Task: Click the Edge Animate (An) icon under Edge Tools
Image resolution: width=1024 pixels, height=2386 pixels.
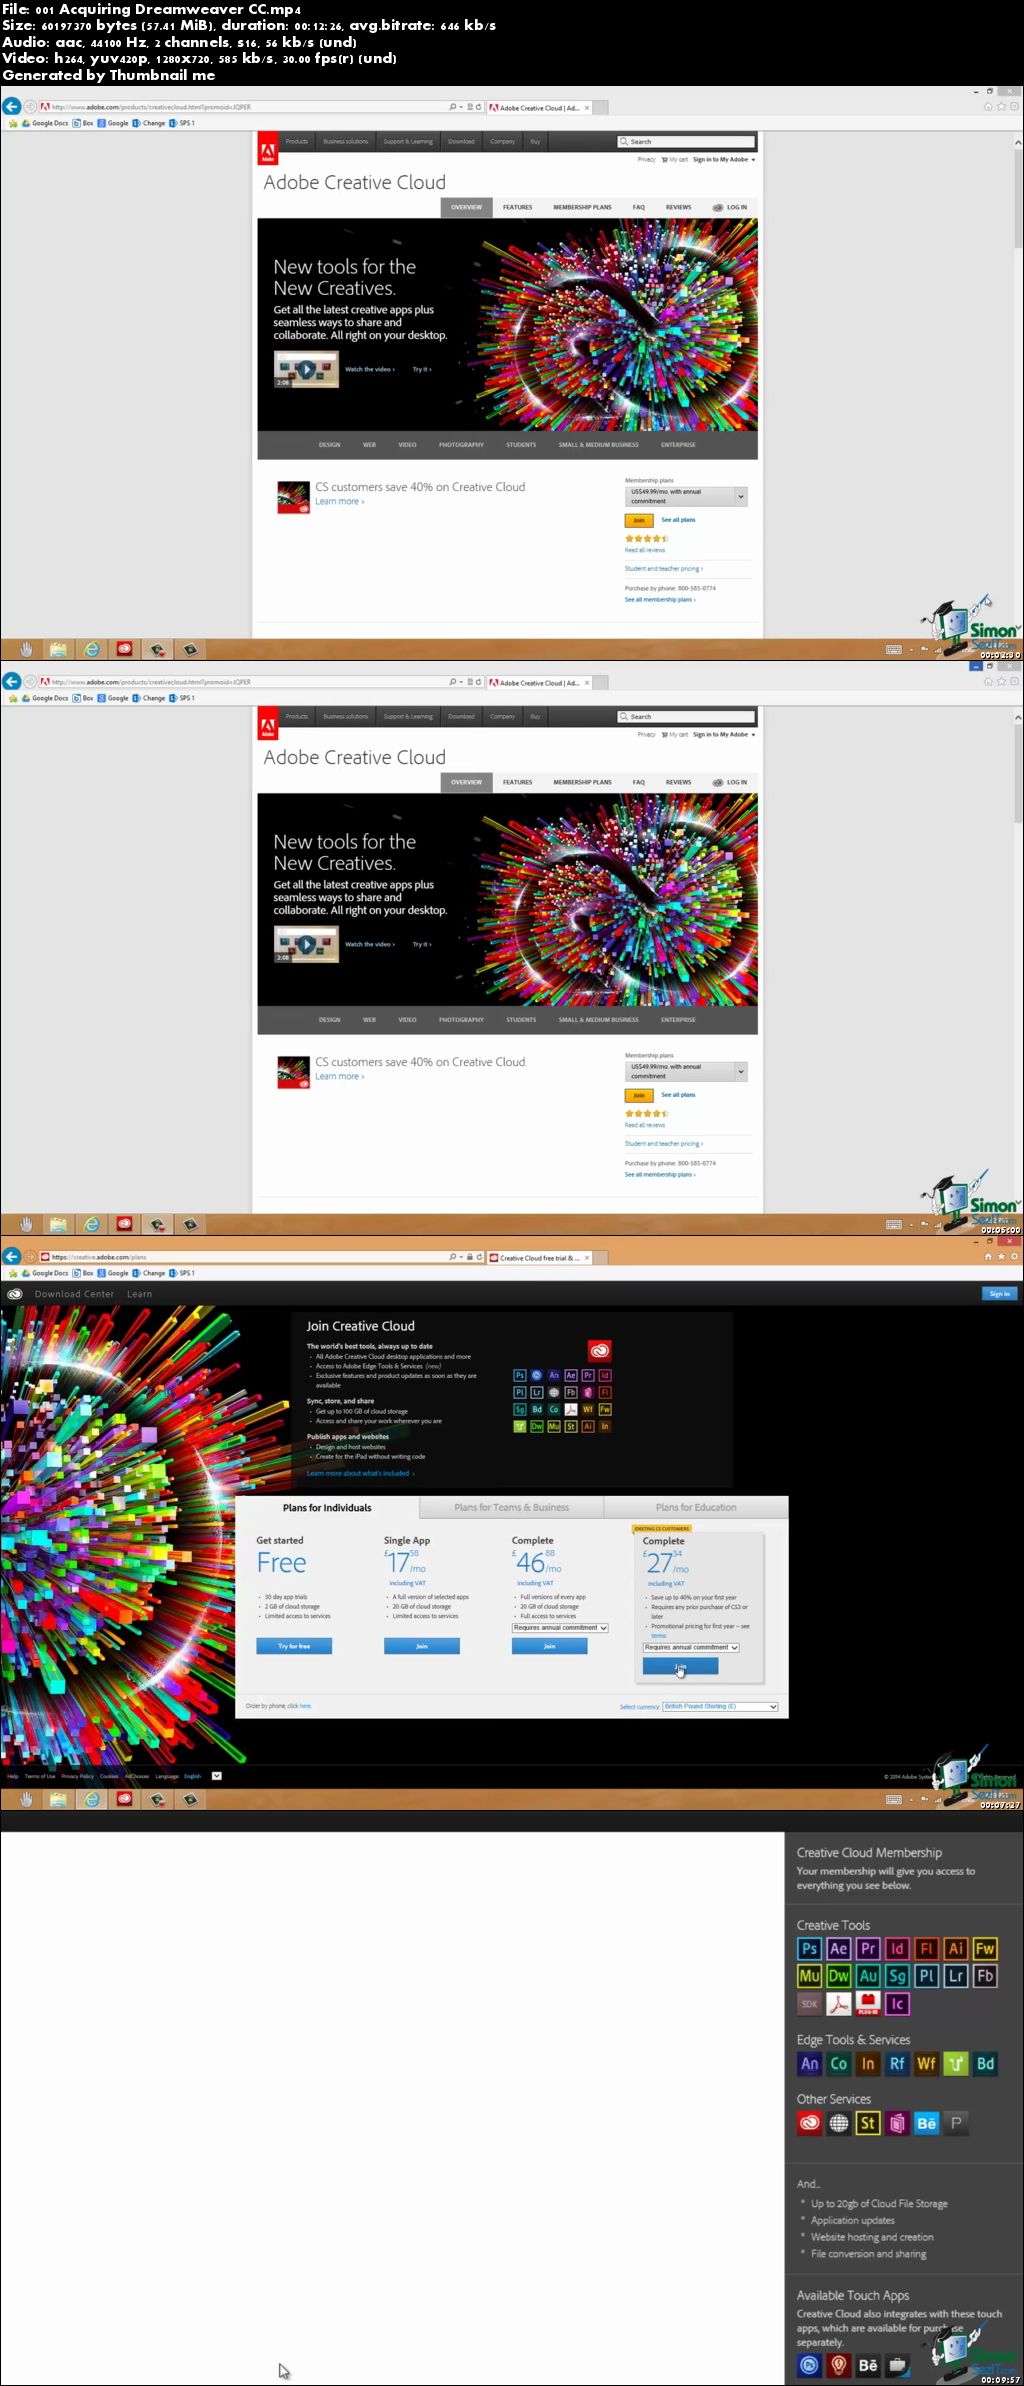Action: (x=810, y=2064)
